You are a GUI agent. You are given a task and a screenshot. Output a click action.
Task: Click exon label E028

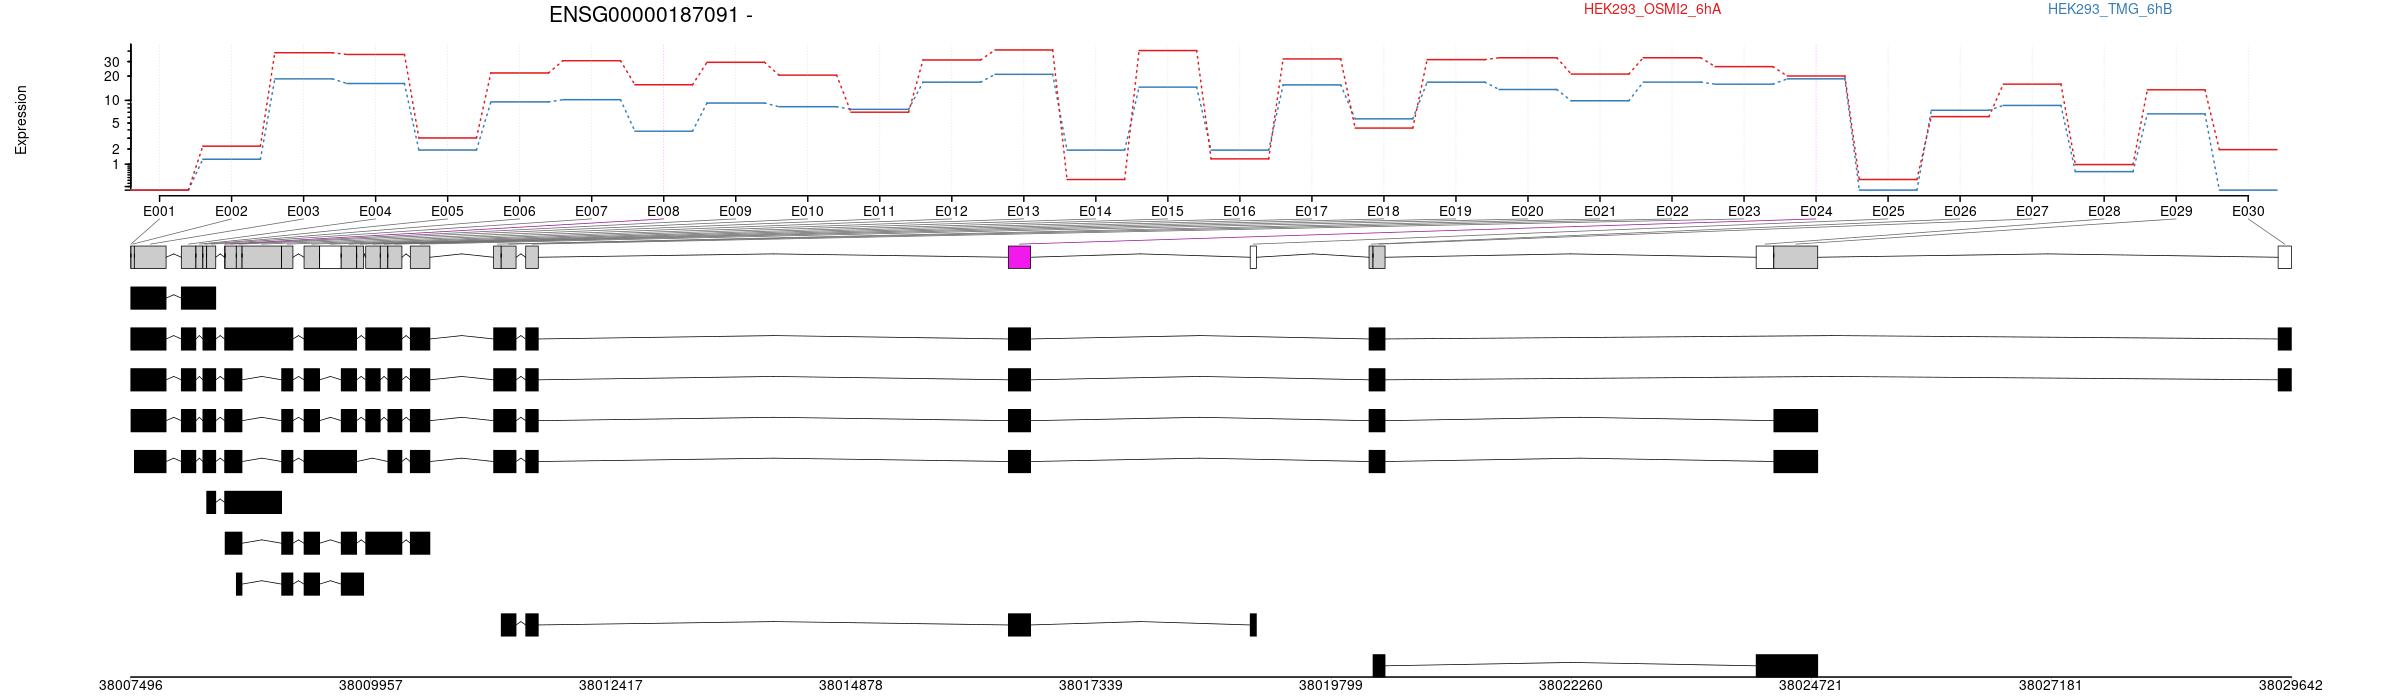click(2104, 211)
